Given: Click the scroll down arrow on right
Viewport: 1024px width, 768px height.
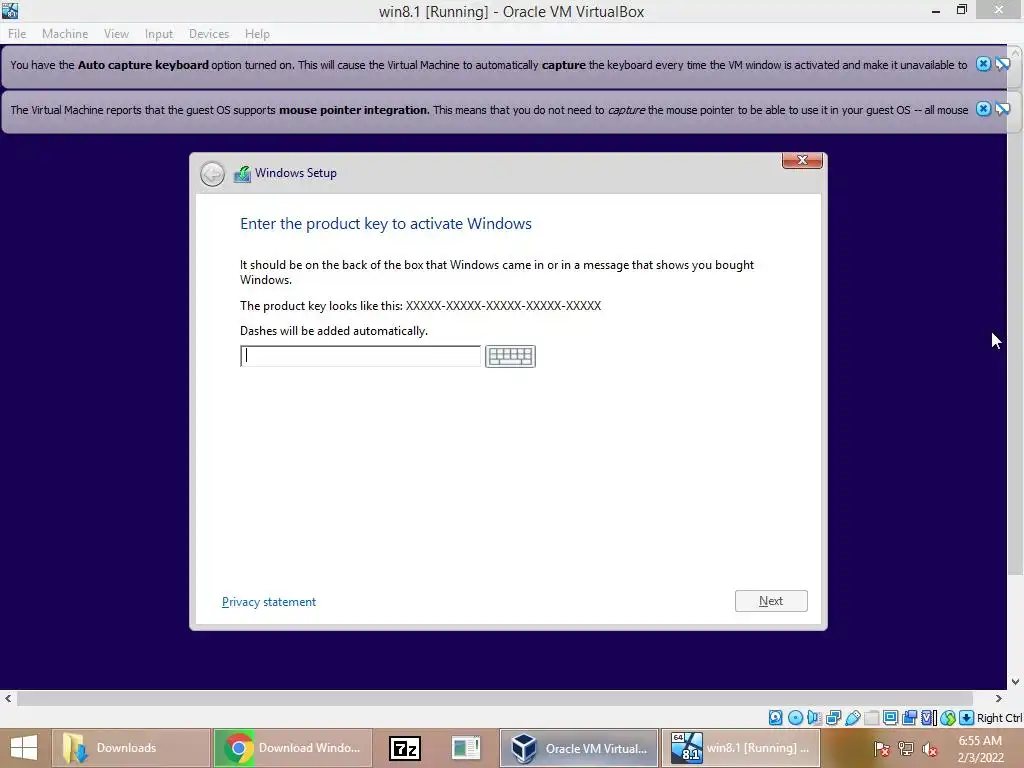Looking at the screenshot, I should pyautogui.click(x=1015, y=682).
